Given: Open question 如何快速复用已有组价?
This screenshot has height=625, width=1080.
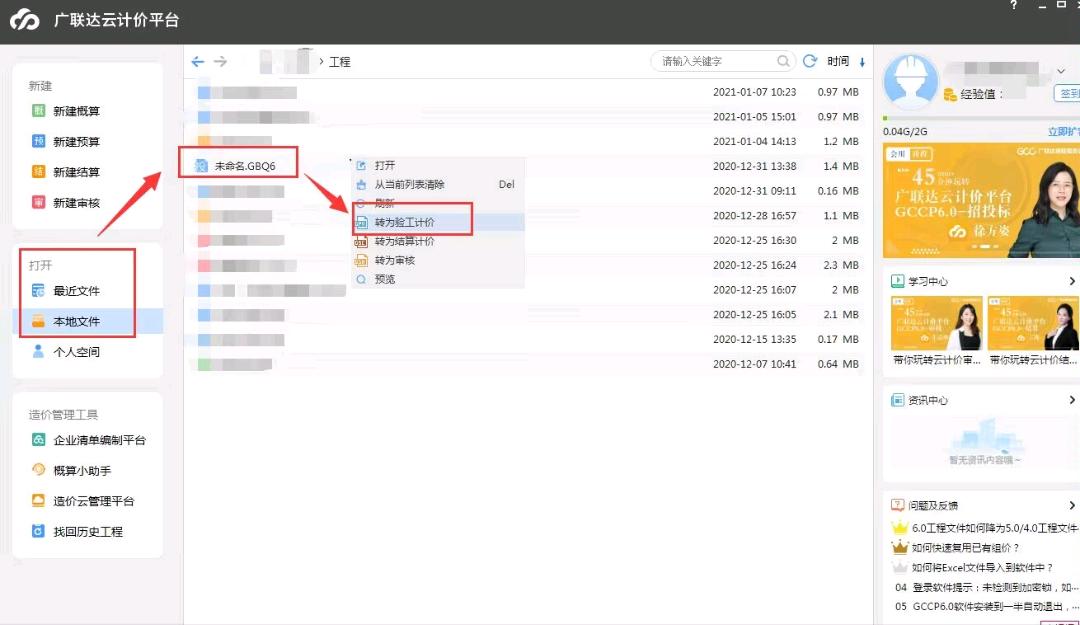Looking at the screenshot, I should pos(965,548).
